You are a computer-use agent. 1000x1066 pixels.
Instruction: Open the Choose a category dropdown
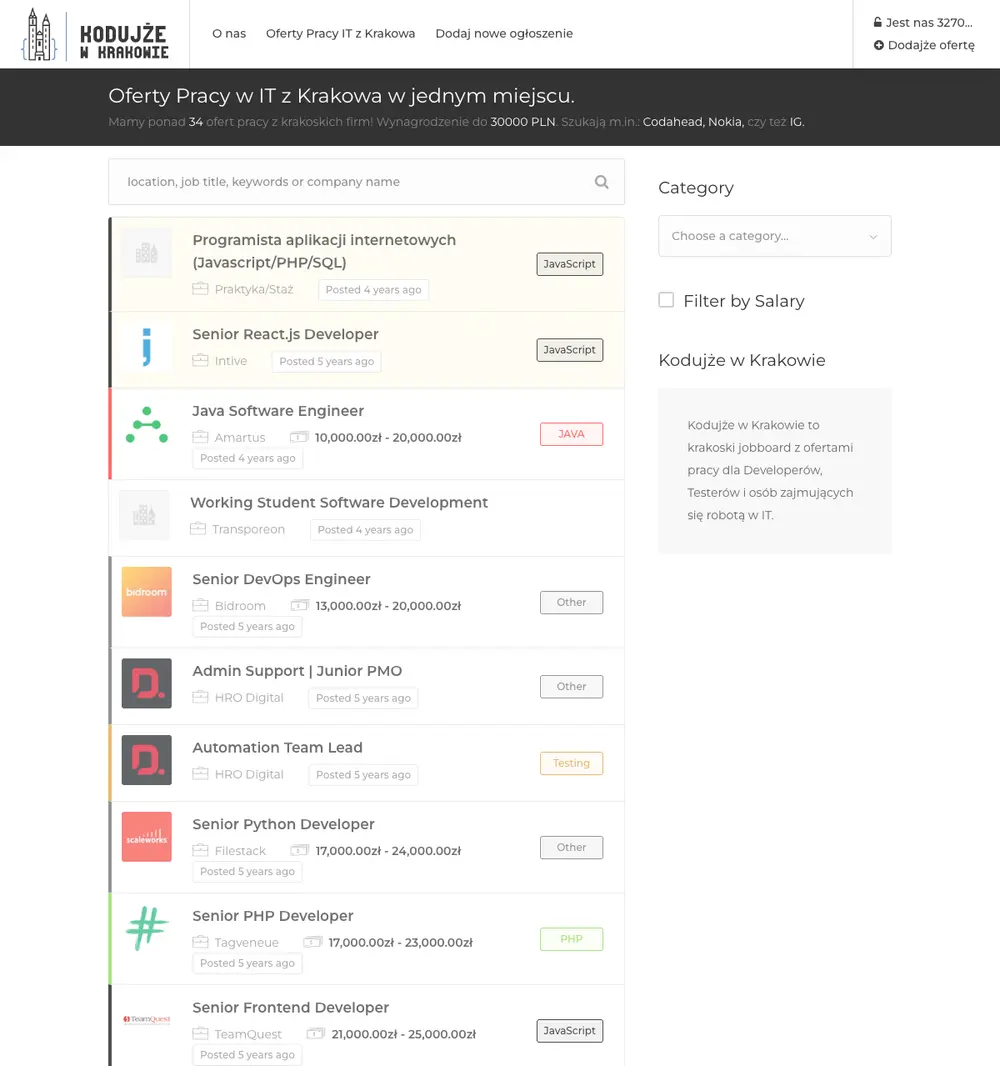[x=774, y=236]
